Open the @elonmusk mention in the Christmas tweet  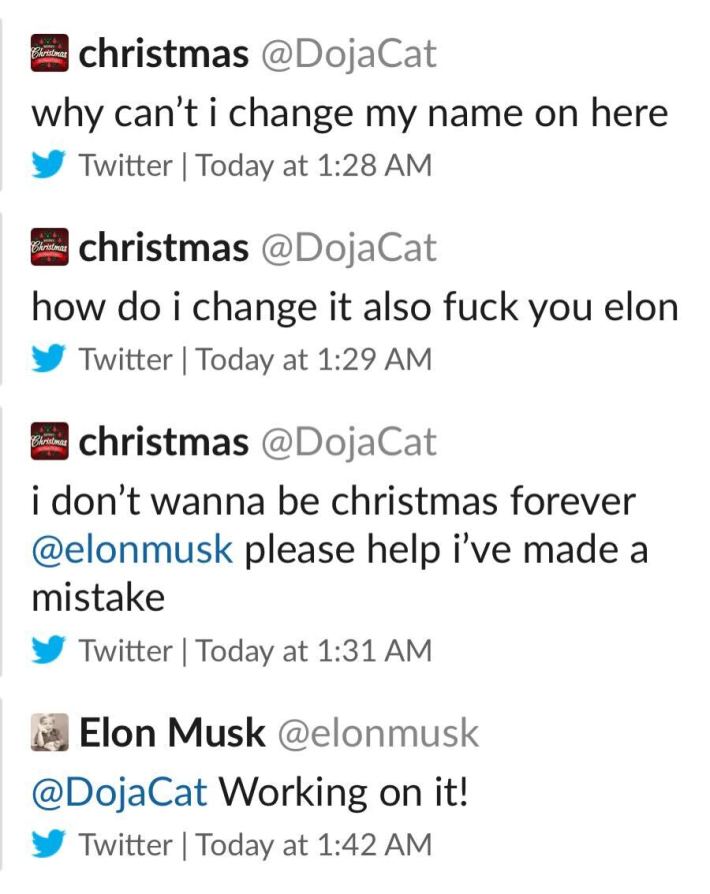pos(133,550)
